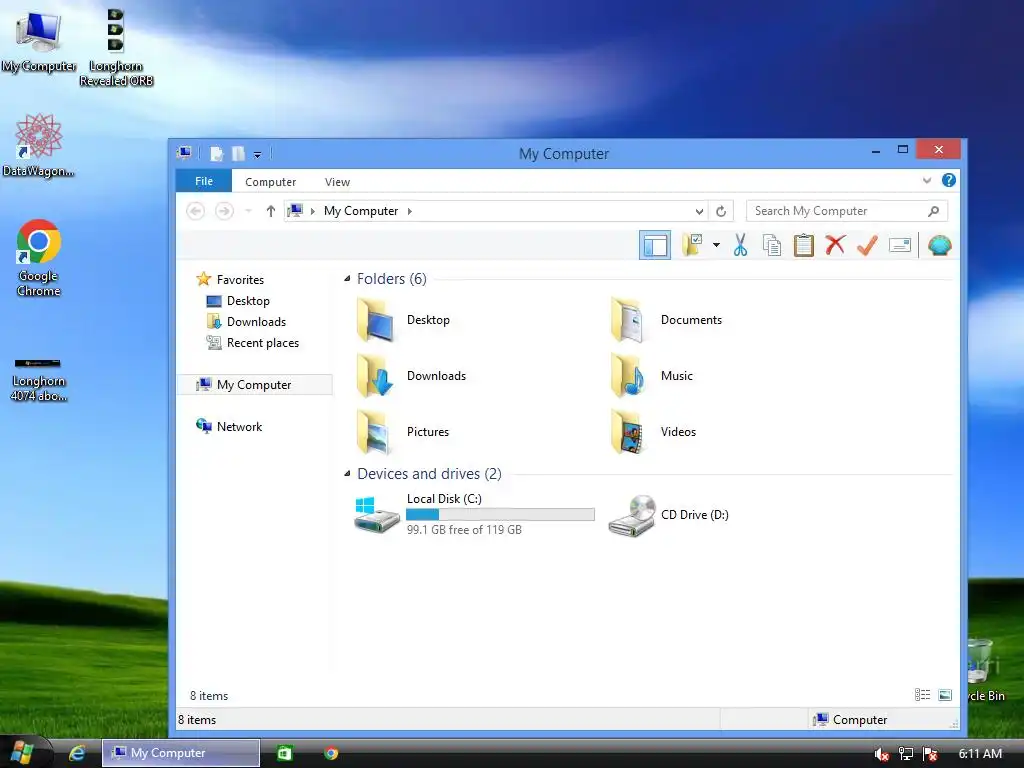Go up one level with Up arrow

270,211
